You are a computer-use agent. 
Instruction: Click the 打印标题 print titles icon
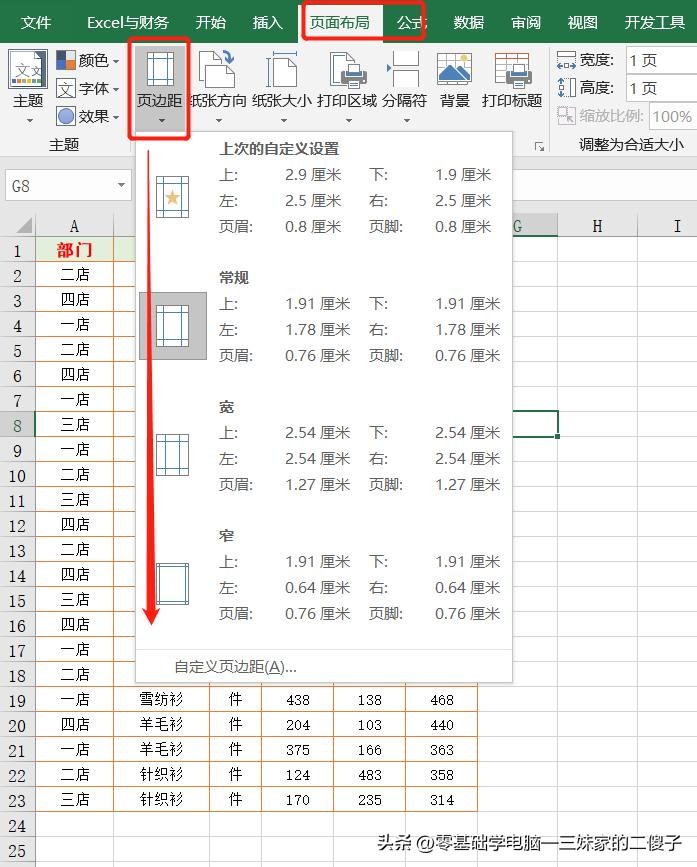point(511,72)
